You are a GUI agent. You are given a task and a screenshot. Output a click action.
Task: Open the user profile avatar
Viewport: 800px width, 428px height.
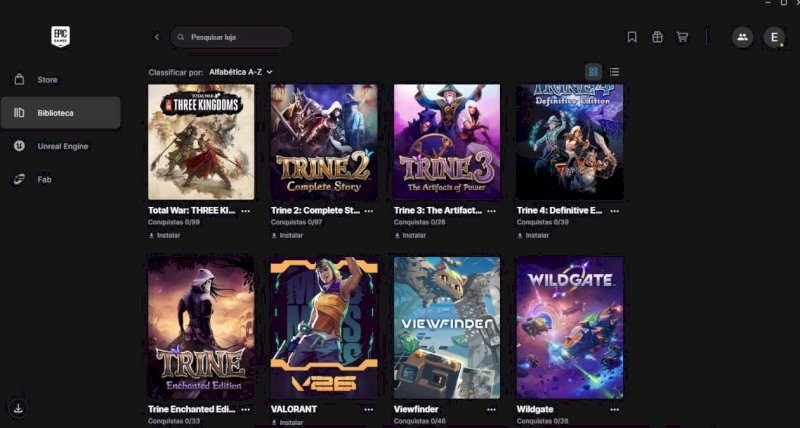[774, 37]
